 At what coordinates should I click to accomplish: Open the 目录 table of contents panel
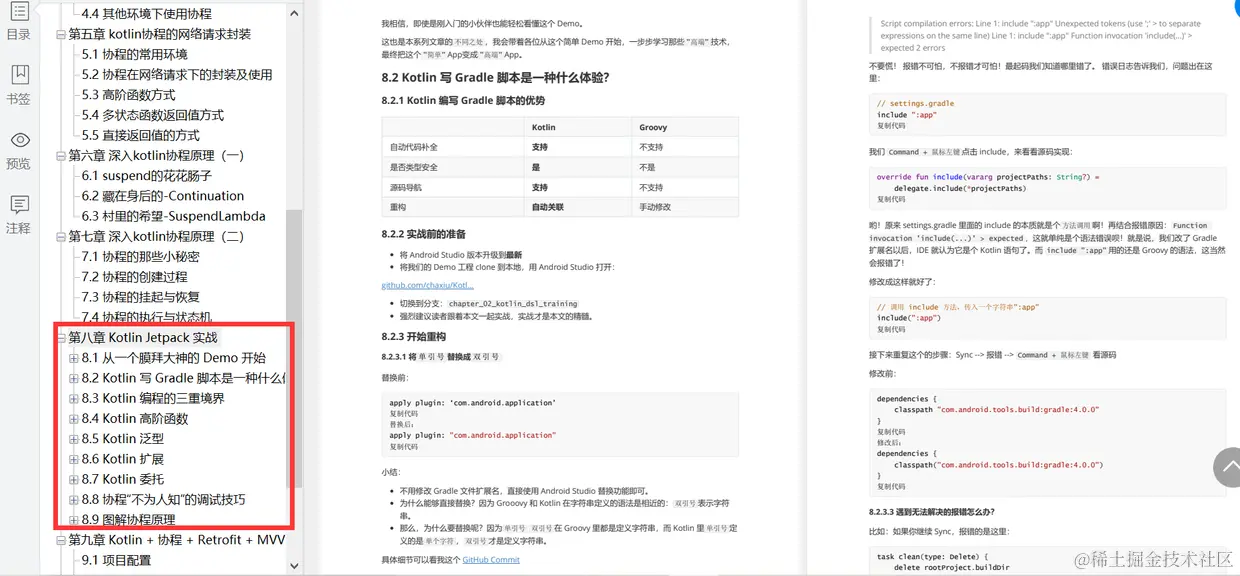click(18, 20)
